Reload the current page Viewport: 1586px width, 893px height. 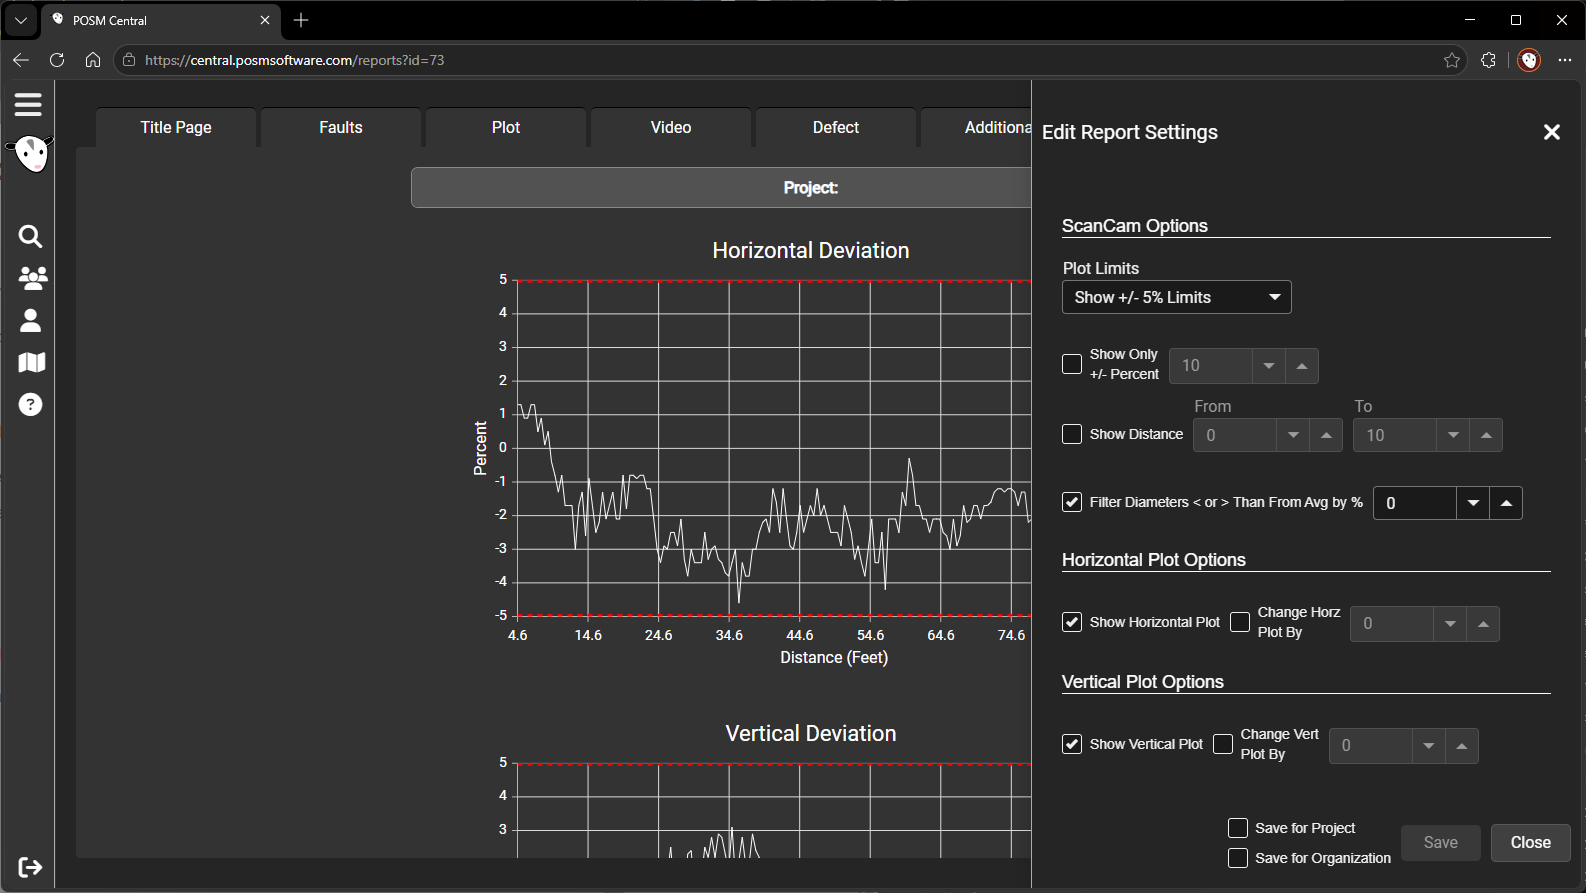pos(57,60)
